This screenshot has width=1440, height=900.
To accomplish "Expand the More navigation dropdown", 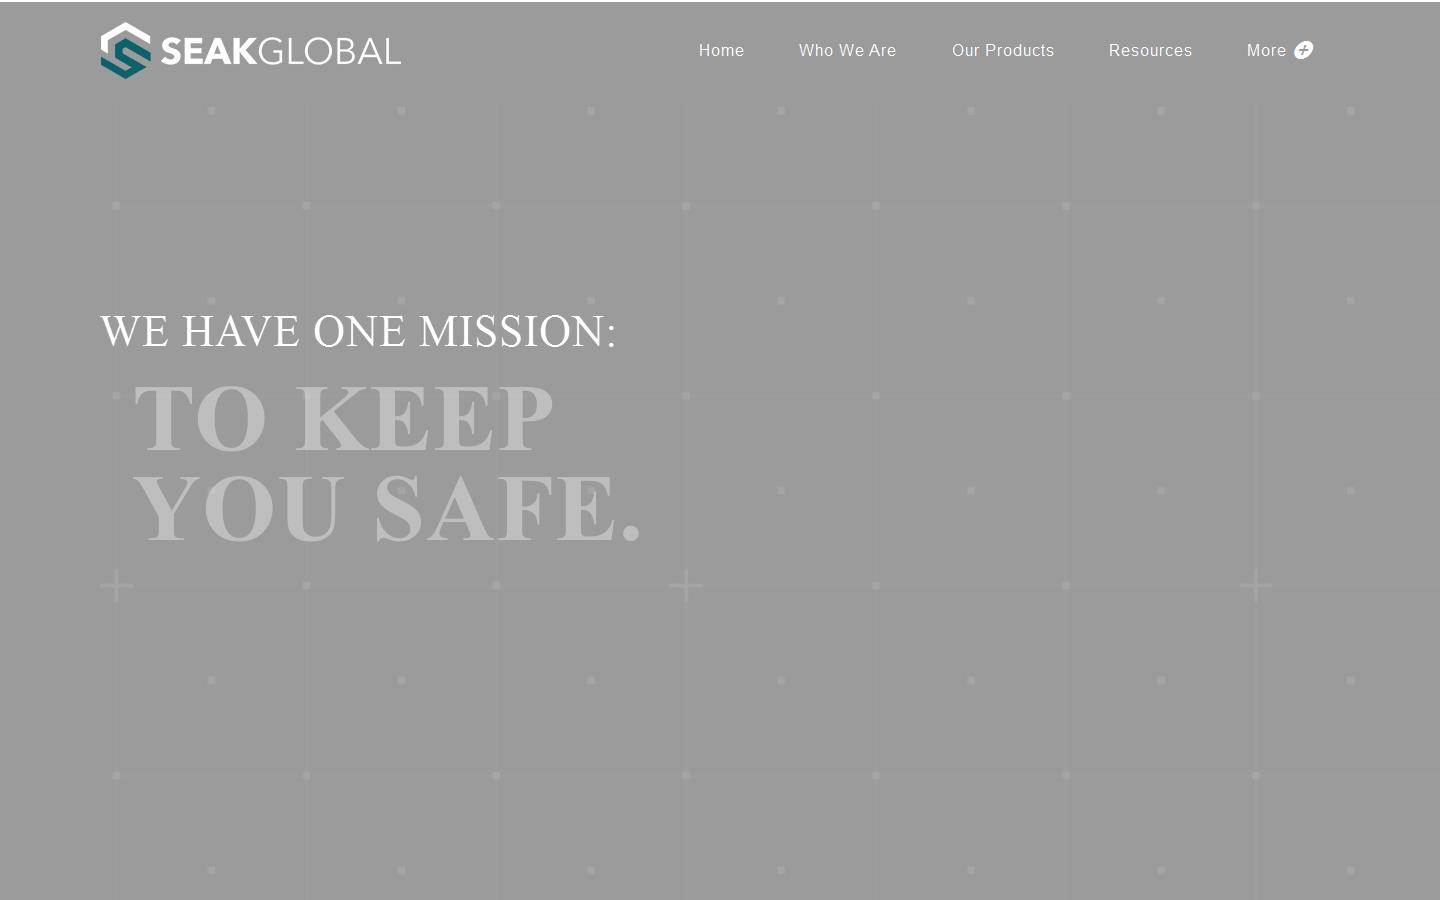I will coord(1279,50).
